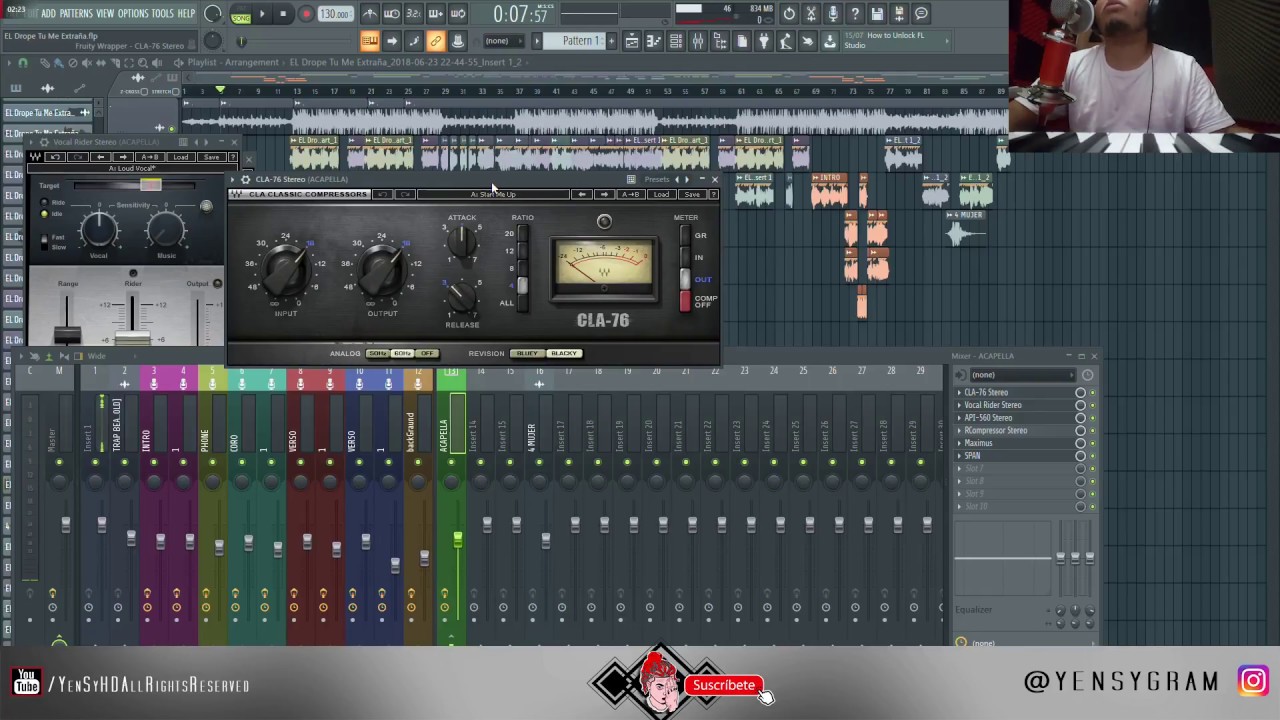Viewport: 1280px width, 720px height.
Task: Open the Channel rack view icon
Action: (676, 41)
